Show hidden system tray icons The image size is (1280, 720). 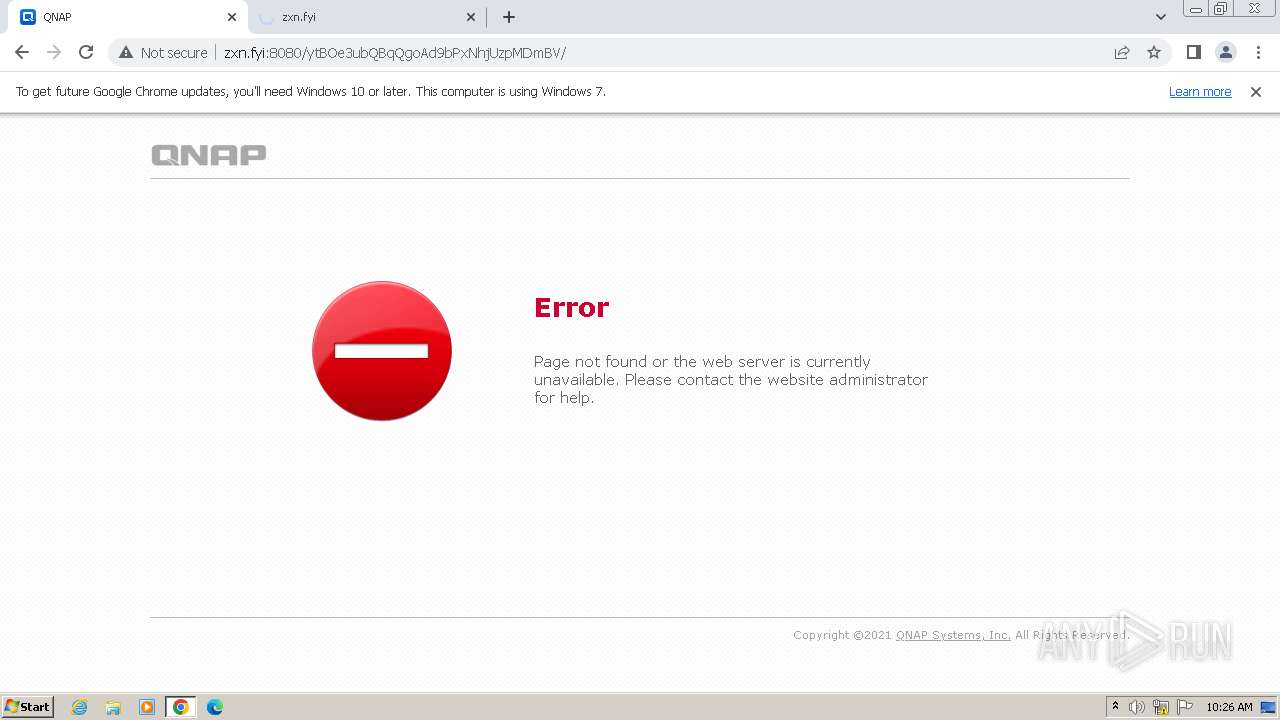[x=1115, y=707]
